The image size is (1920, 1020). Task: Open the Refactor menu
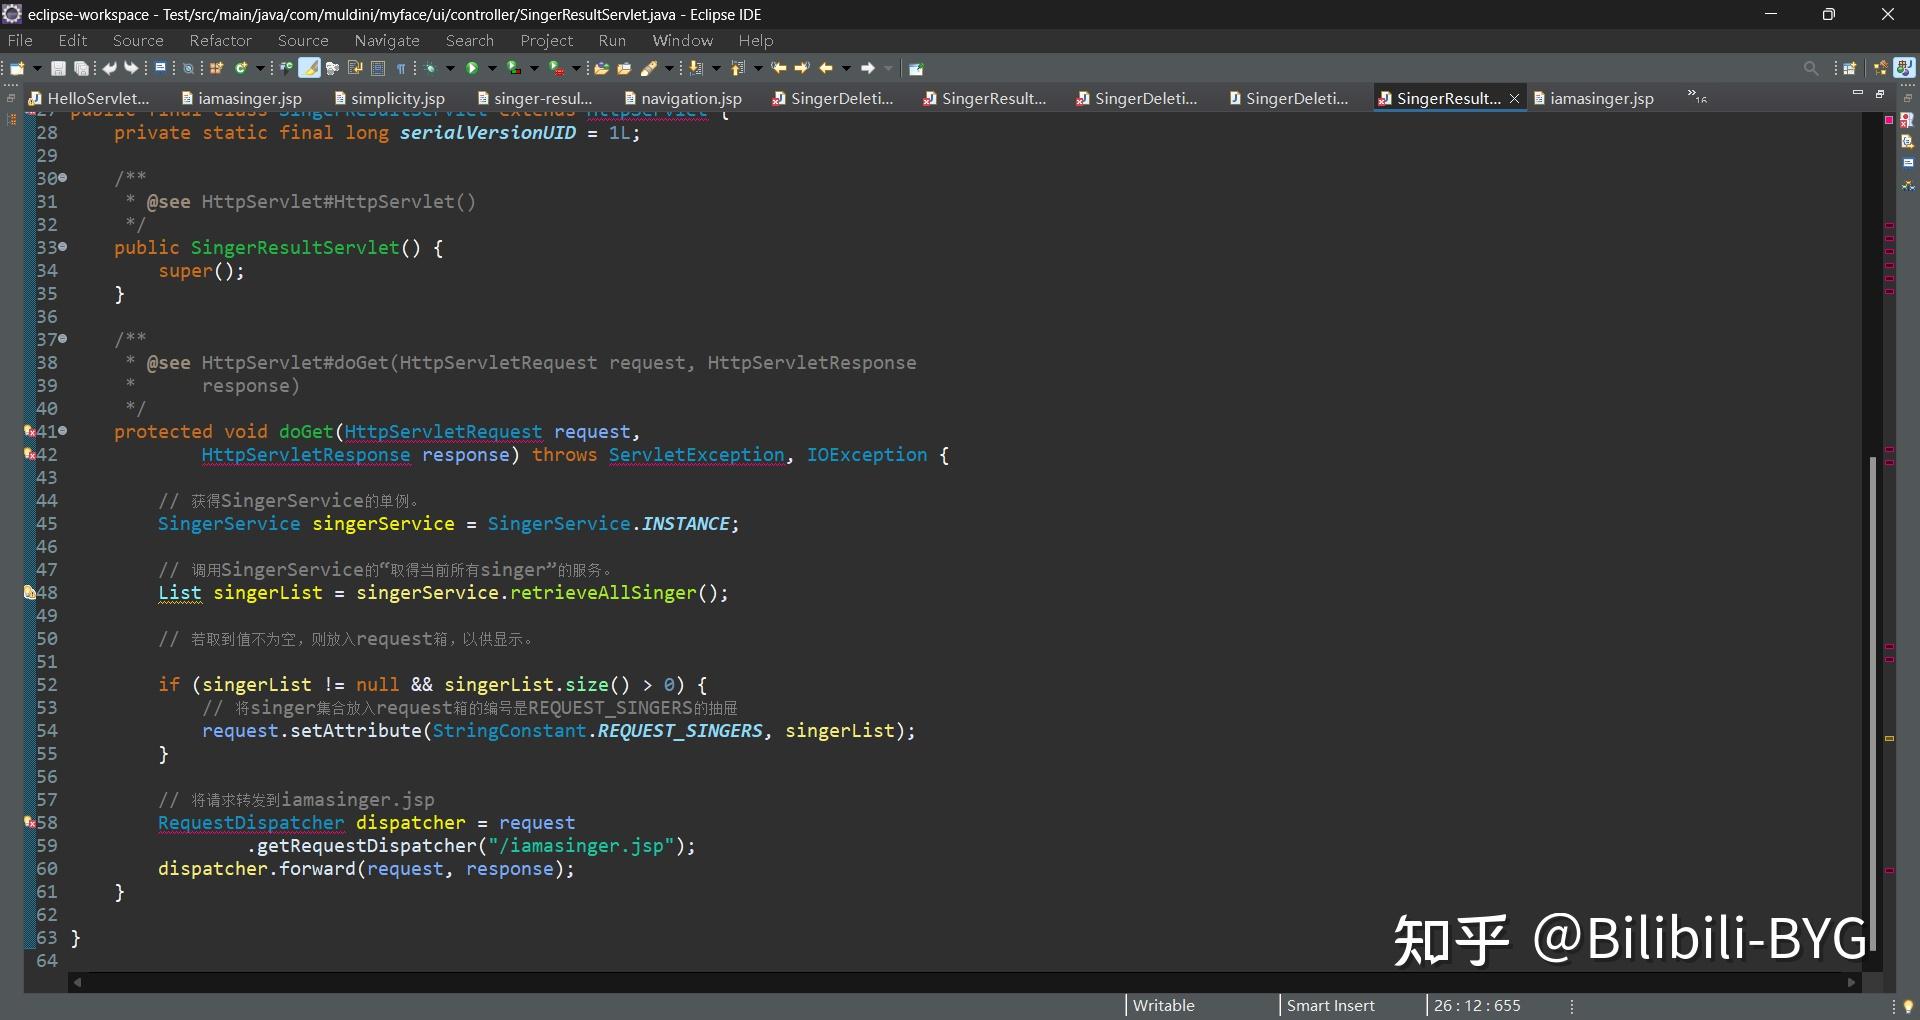[220, 40]
